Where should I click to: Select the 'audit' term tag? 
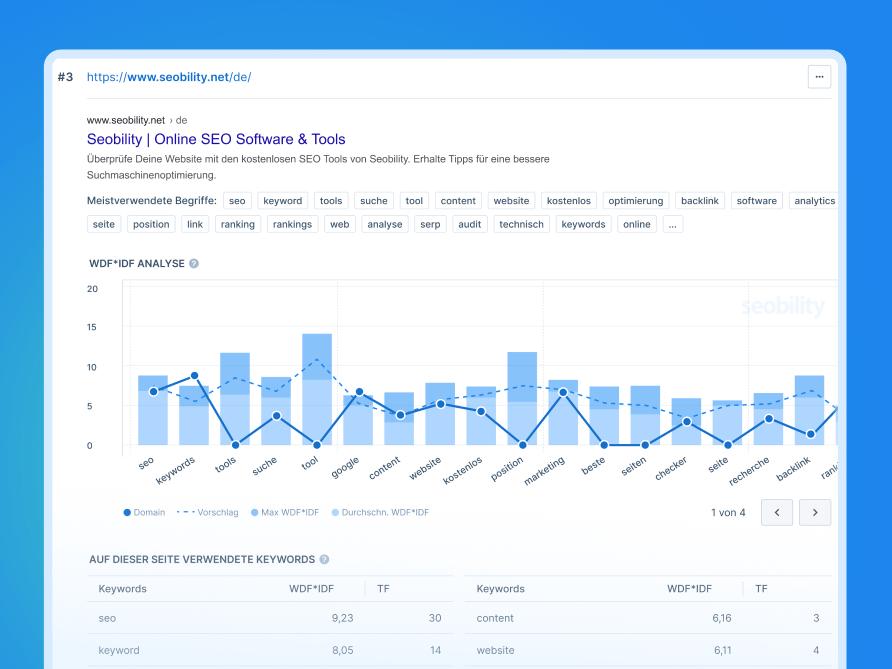470,224
